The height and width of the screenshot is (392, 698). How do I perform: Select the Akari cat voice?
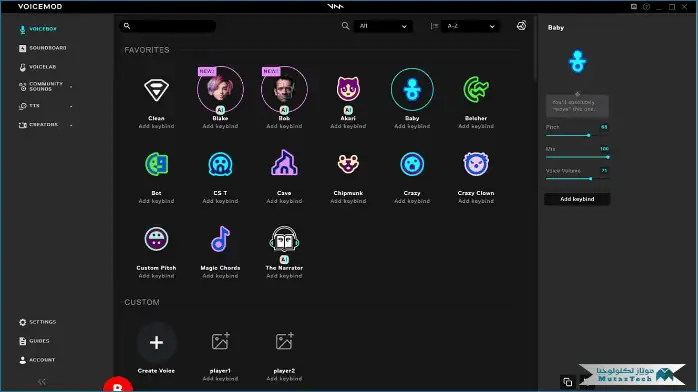tap(348, 89)
